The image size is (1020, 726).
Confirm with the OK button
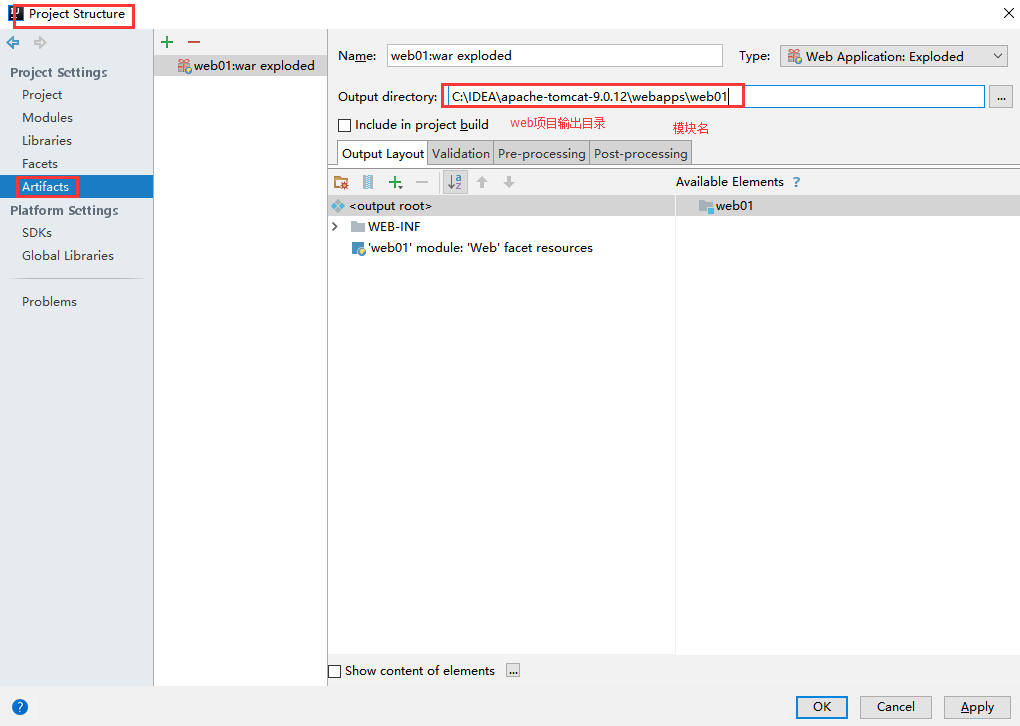822,707
